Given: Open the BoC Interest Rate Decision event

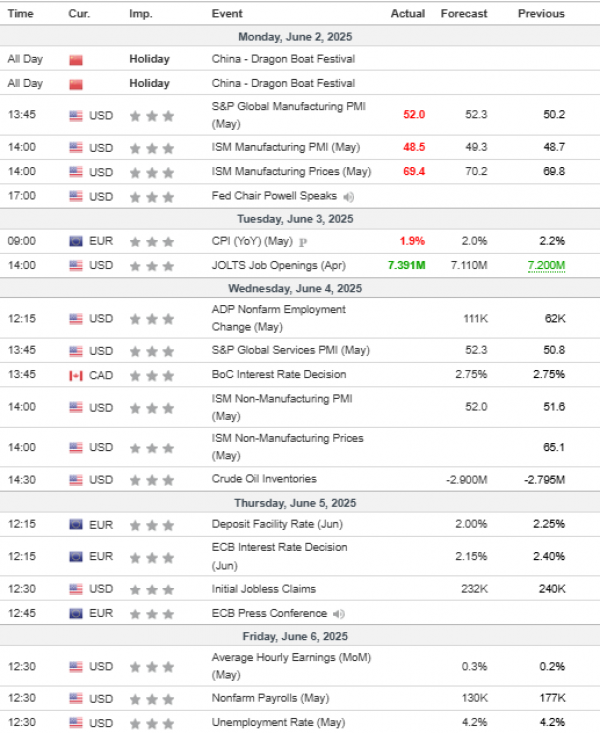Looking at the screenshot, I should [x=279, y=375].
